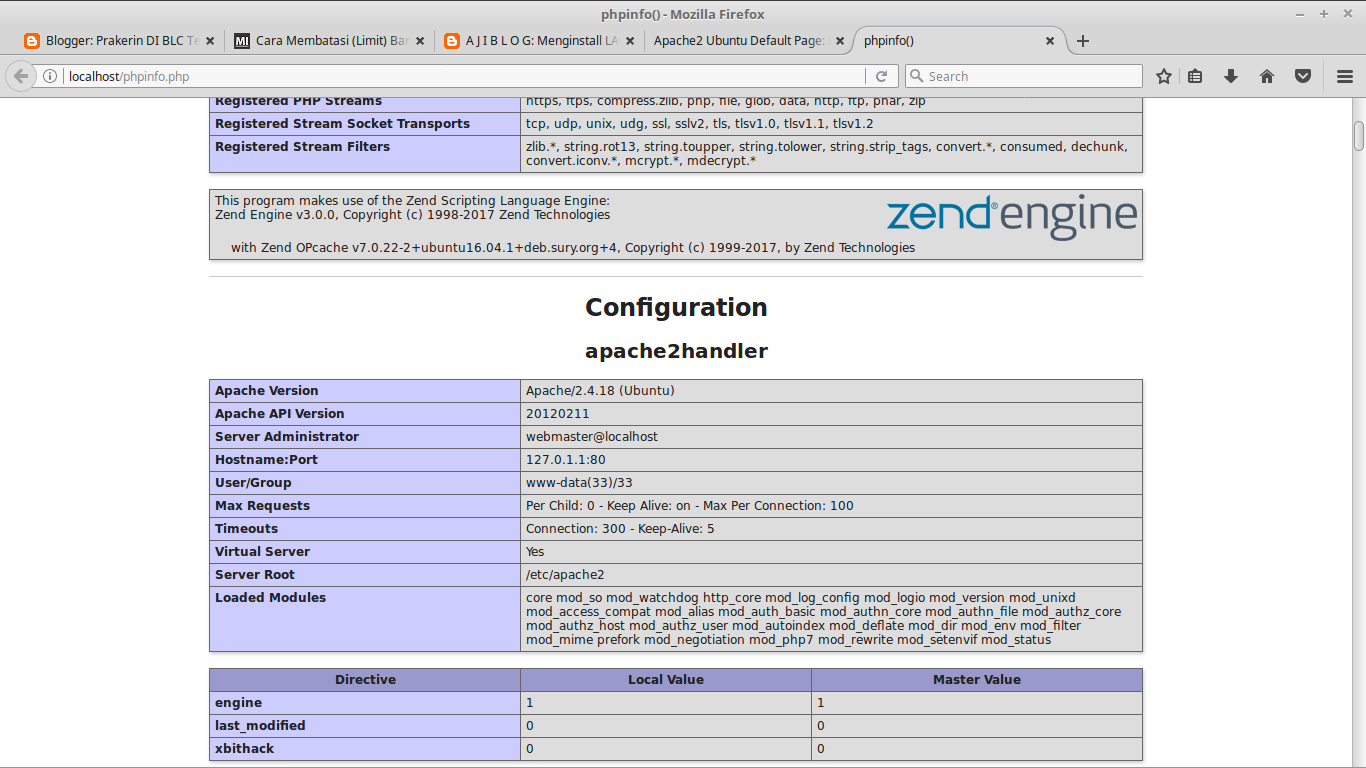This screenshot has height=768, width=1366.
Task: Go to the Firefox home page
Action: click(1267, 76)
